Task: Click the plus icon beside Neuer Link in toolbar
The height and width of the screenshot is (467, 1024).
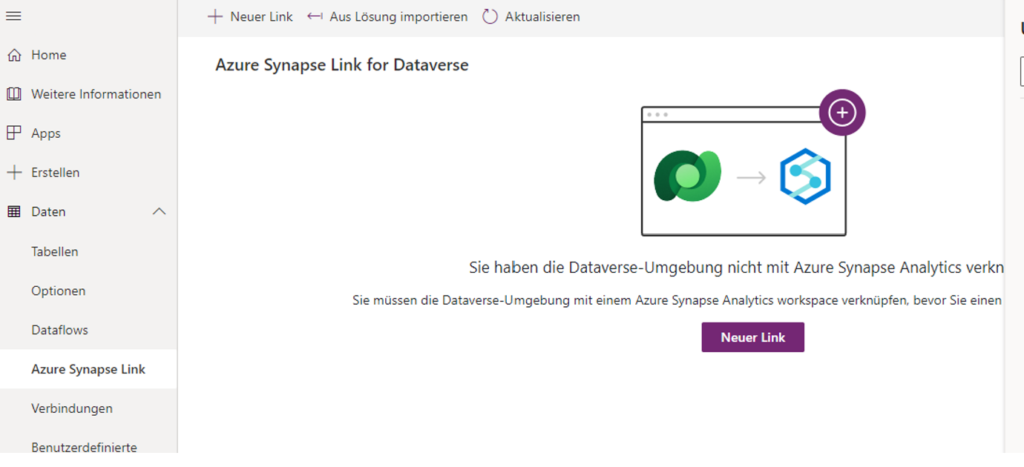Action: [215, 16]
